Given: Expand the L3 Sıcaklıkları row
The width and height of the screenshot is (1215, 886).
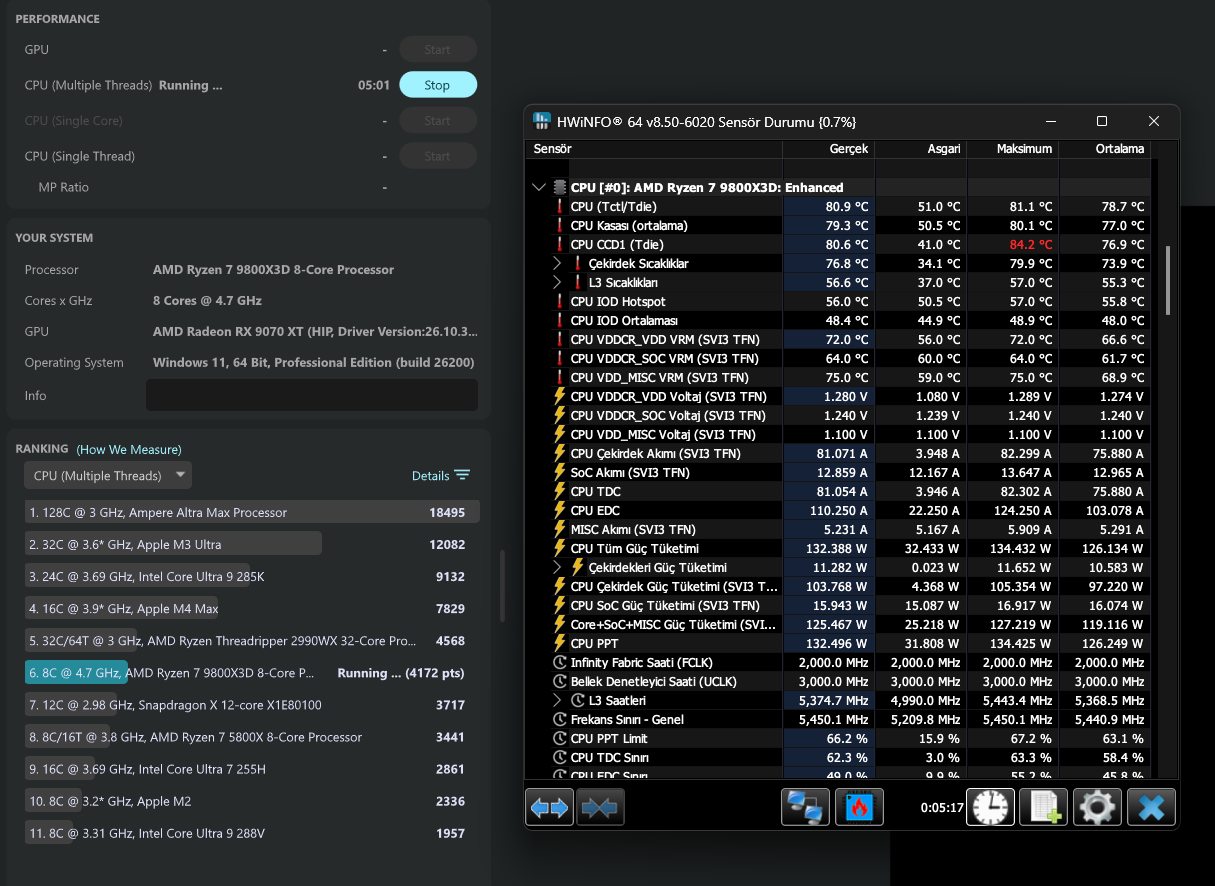Looking at the screenshot, I should (x=558, y=283).
